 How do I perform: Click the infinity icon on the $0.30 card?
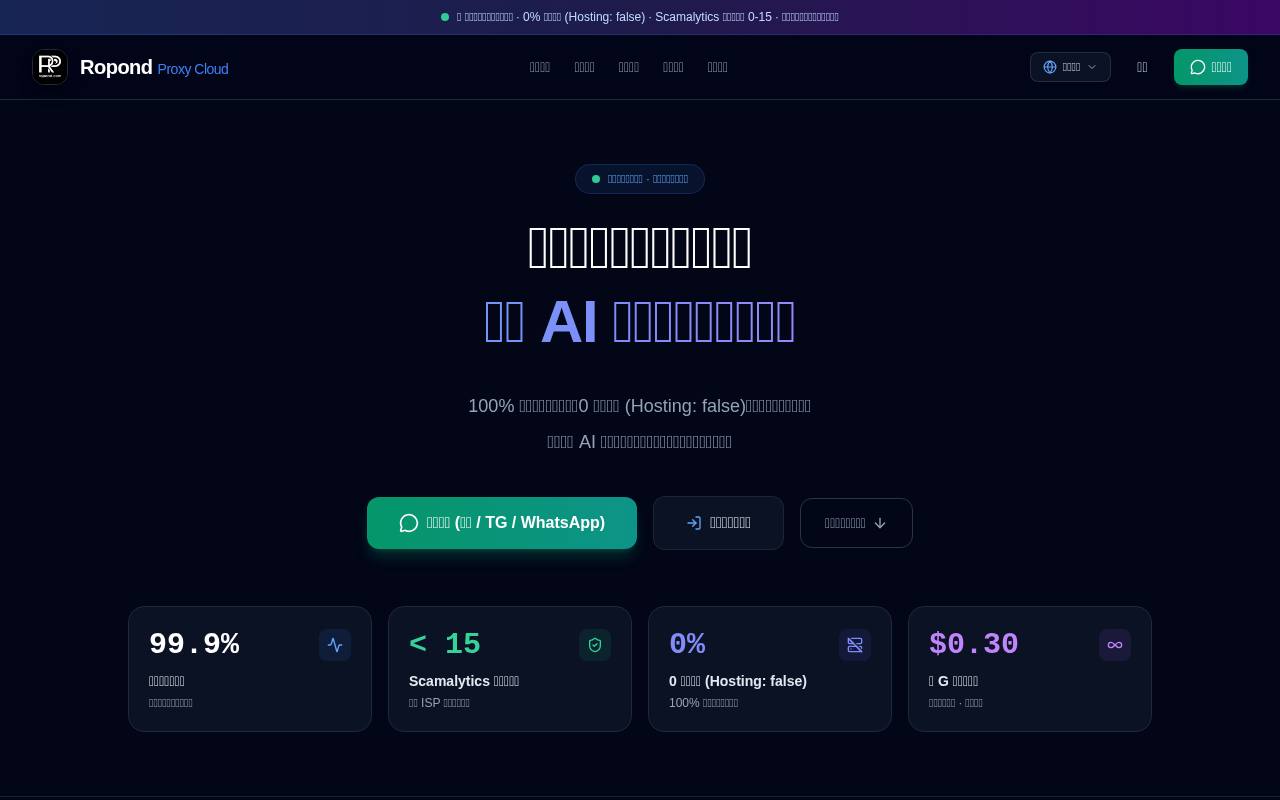click(1115, 645)
